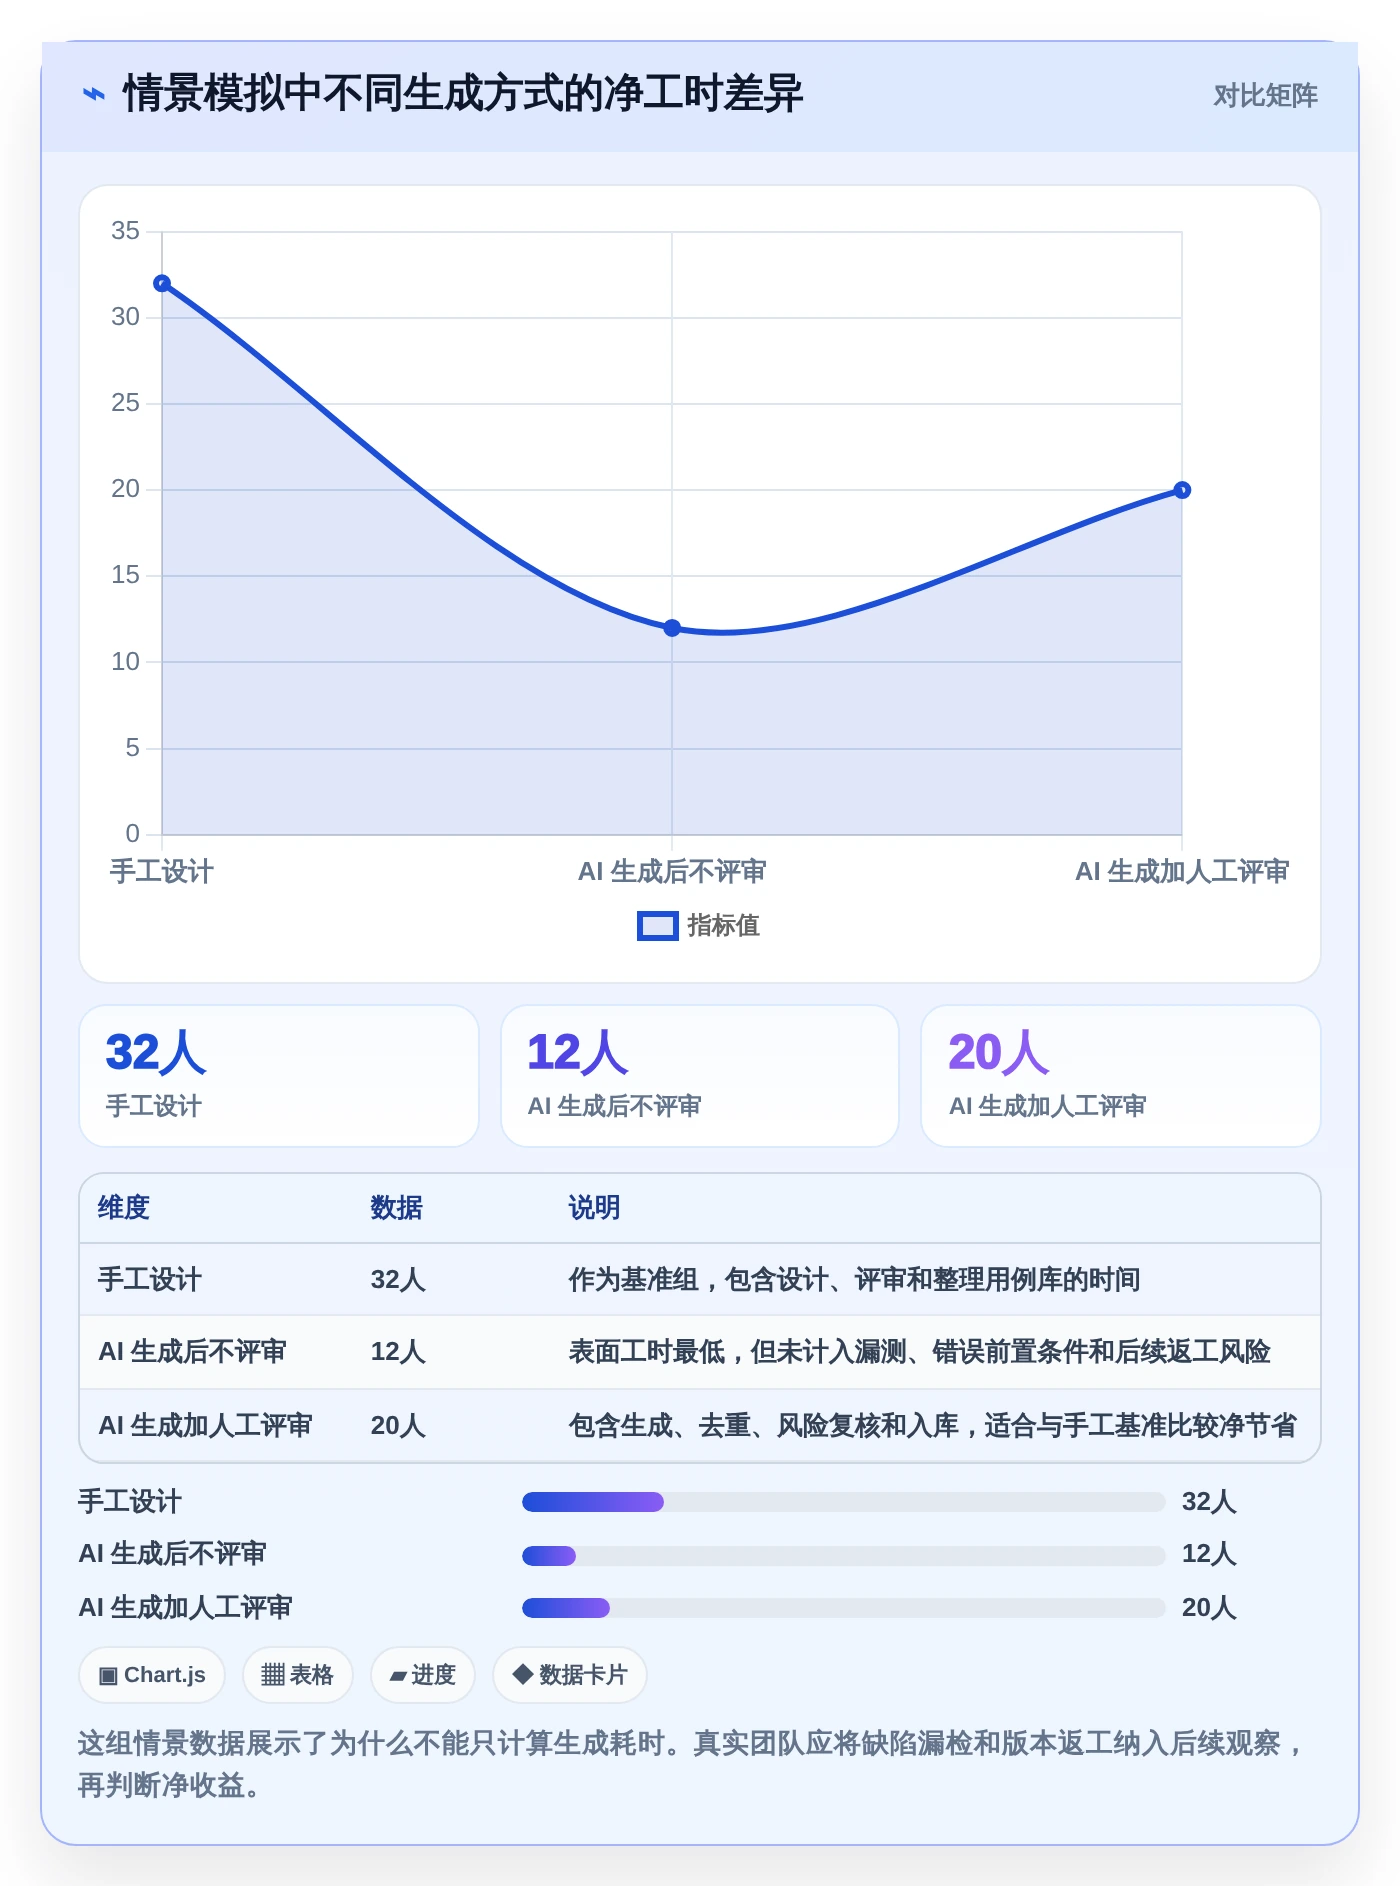Click the AI 生成后不评审 x-axis label
Image resolution: width=1400 pixels, height=1886 pixels.
pos(672,872)
